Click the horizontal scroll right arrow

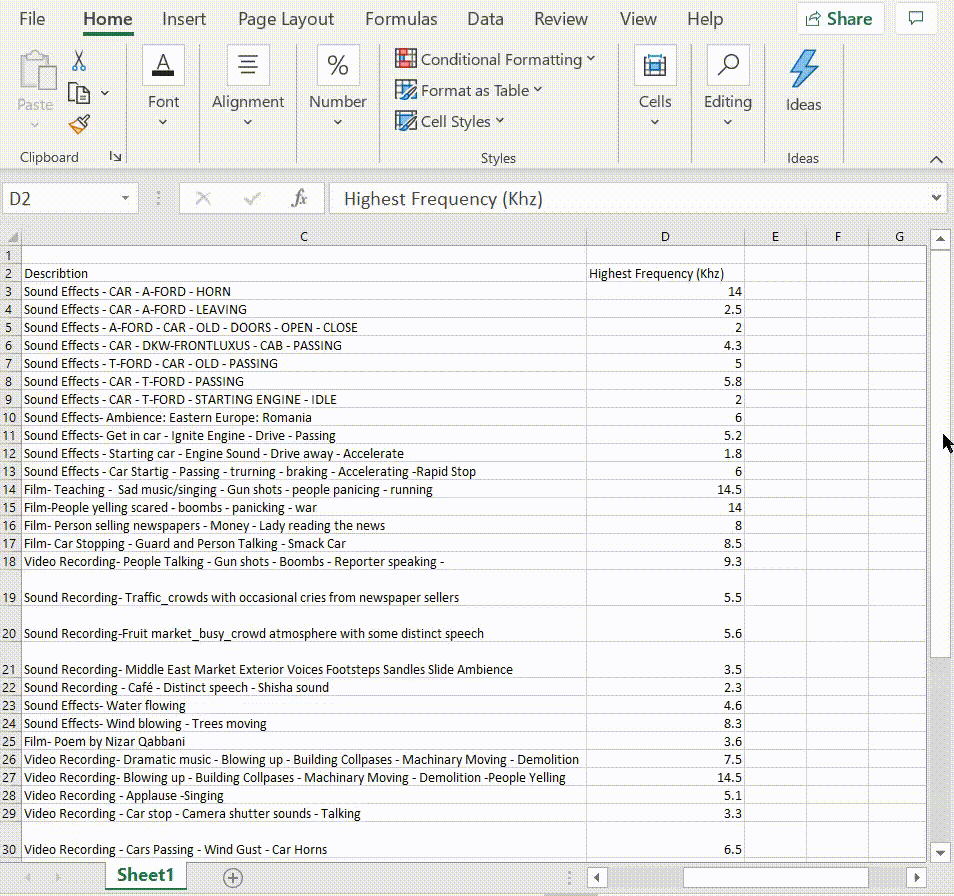[x=916, y=877]
